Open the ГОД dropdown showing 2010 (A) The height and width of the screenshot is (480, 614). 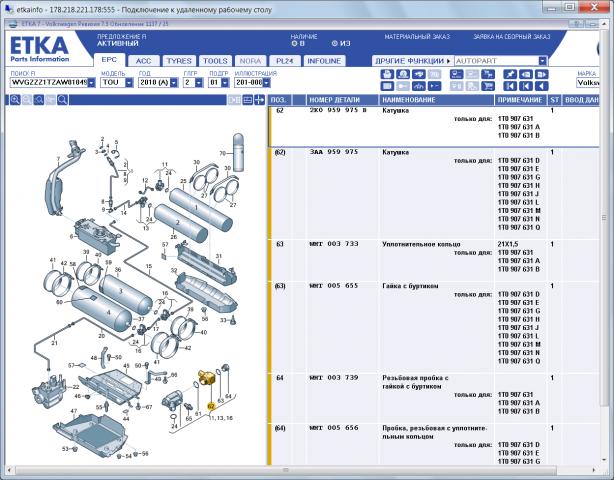pyautogui.click(x=174, y=83)
